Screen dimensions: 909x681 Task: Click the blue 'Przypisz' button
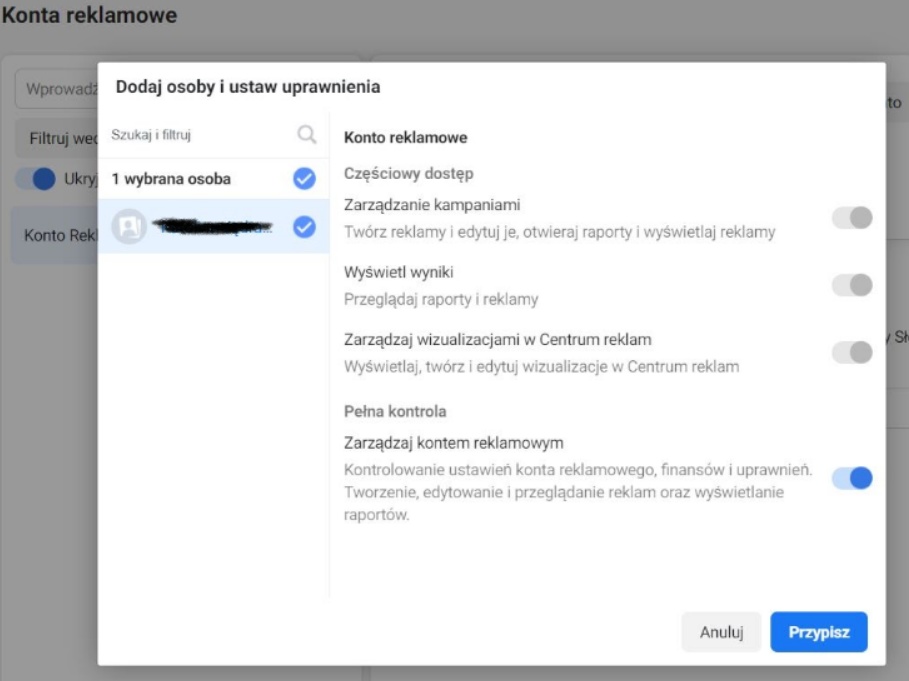[818, 632]
